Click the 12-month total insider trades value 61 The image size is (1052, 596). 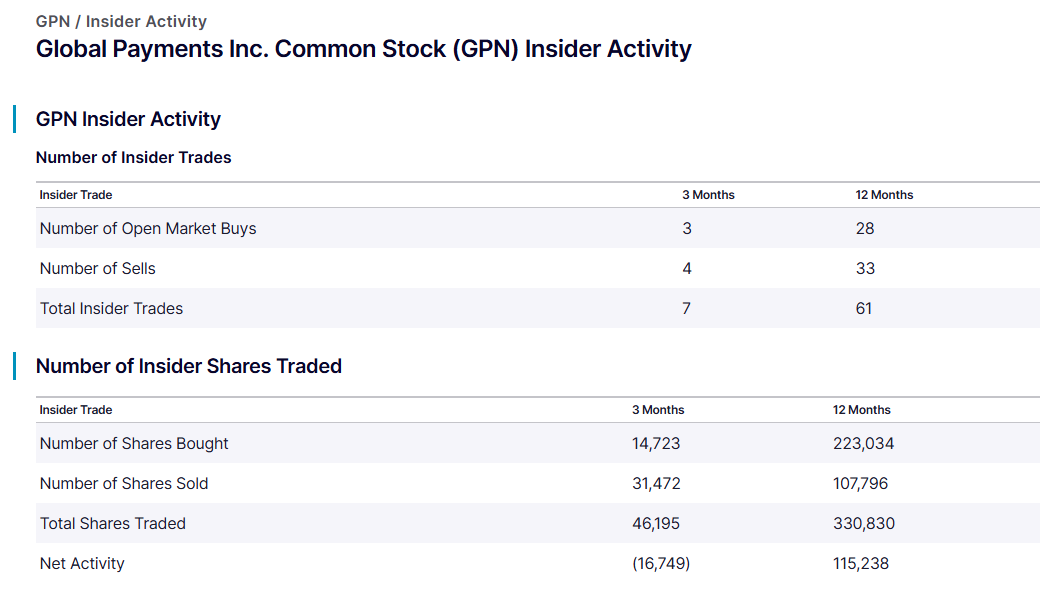pyautogui.click(x=864, y=308)
